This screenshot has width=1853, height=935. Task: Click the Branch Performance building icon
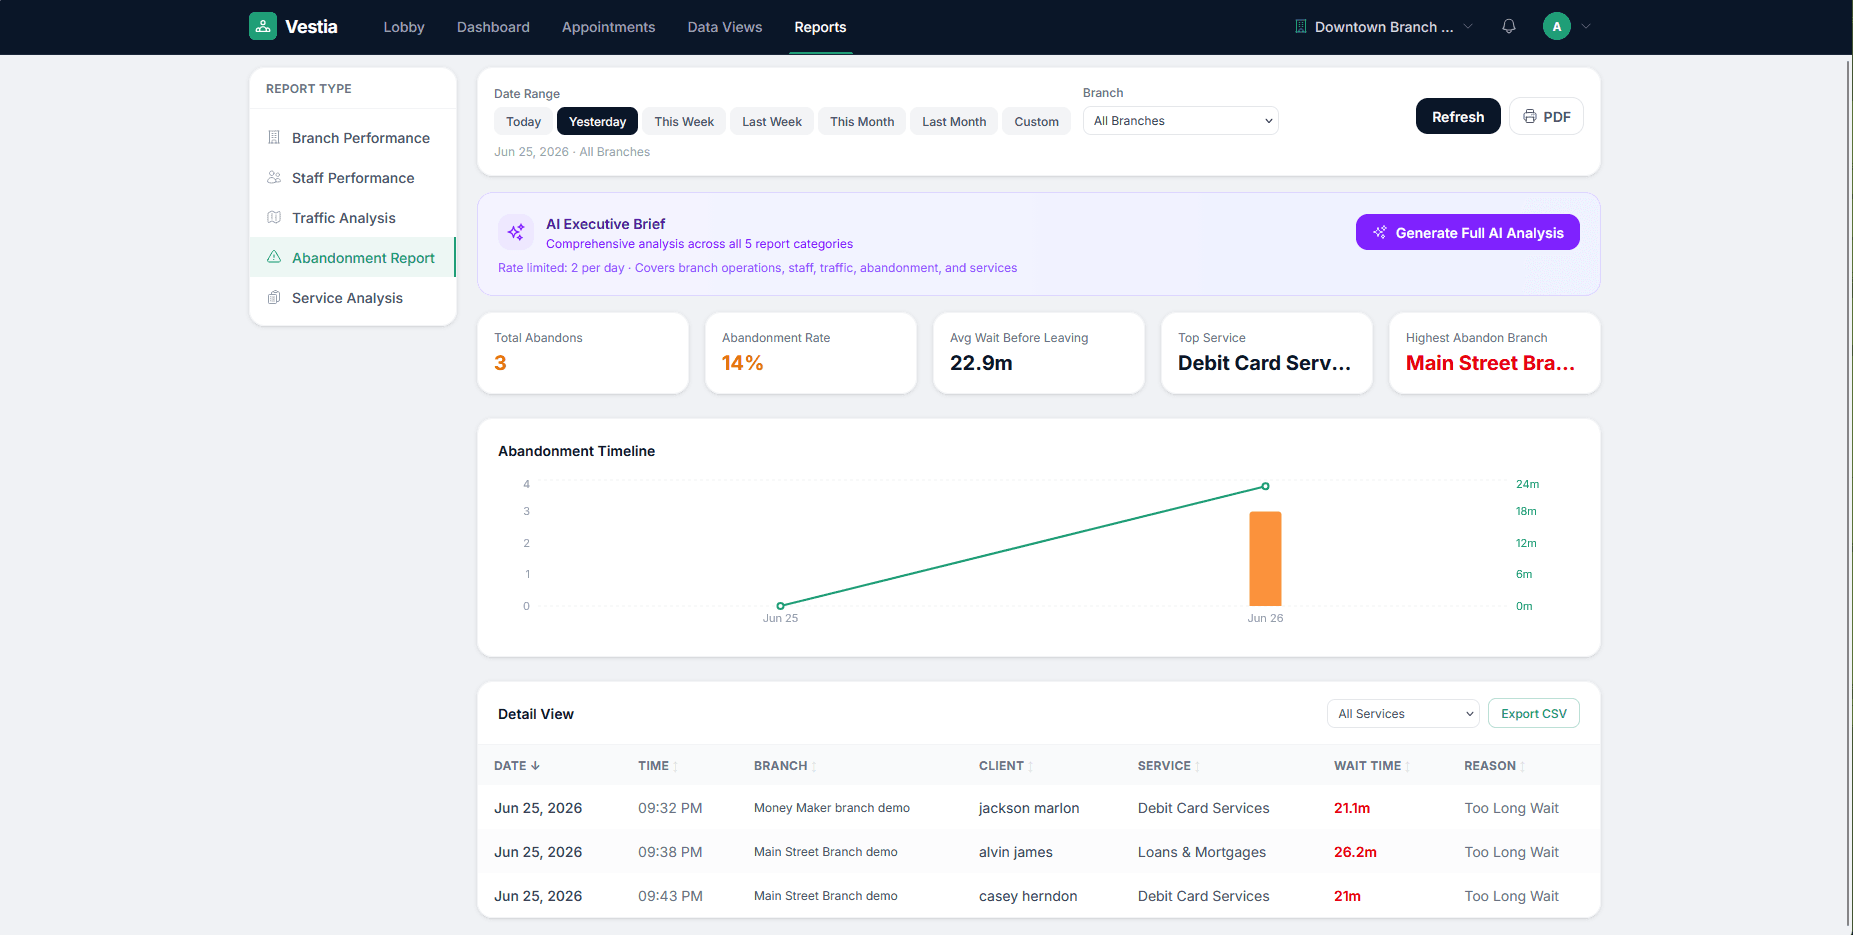274,138
